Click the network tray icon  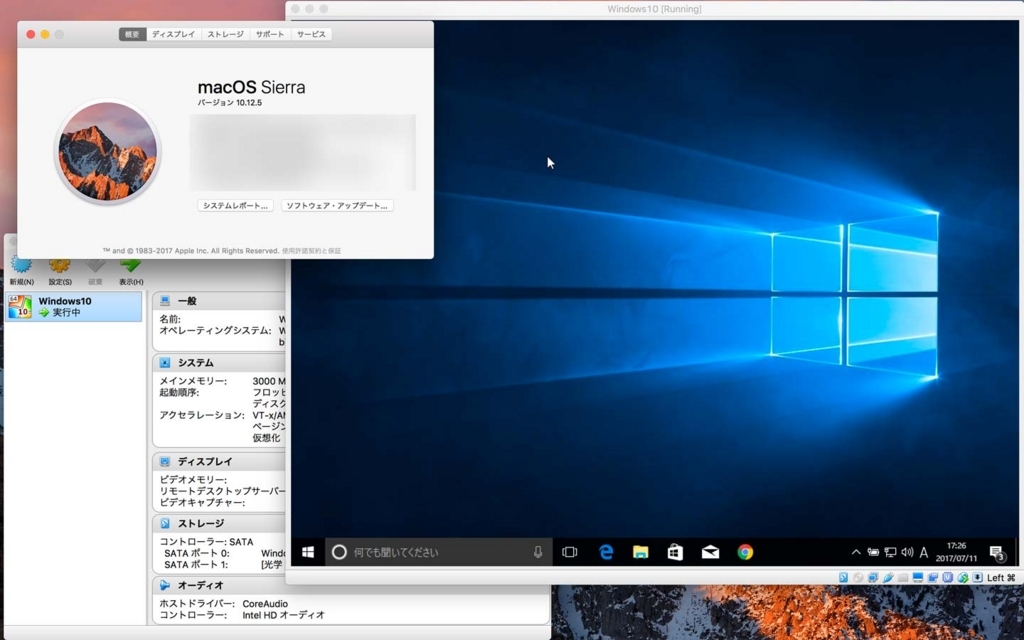pyautogui.click(x=890, y=552)
